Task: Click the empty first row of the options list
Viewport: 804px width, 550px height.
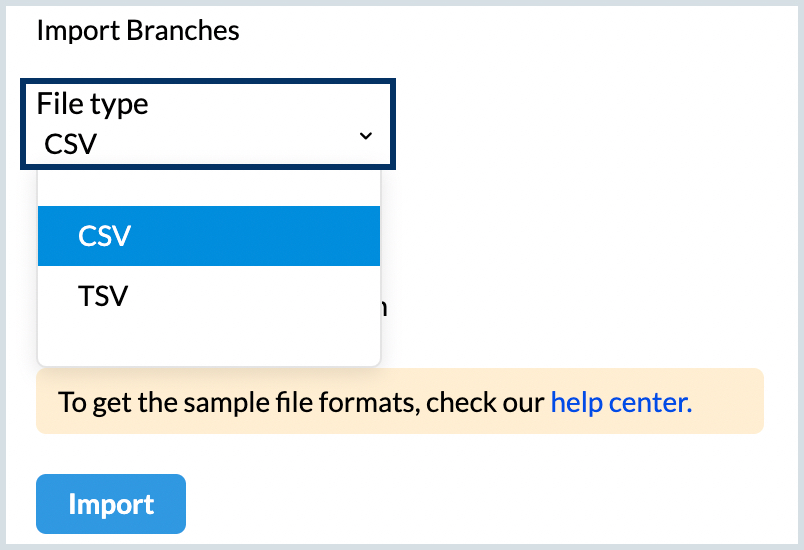Action: [x=208, y=187]
